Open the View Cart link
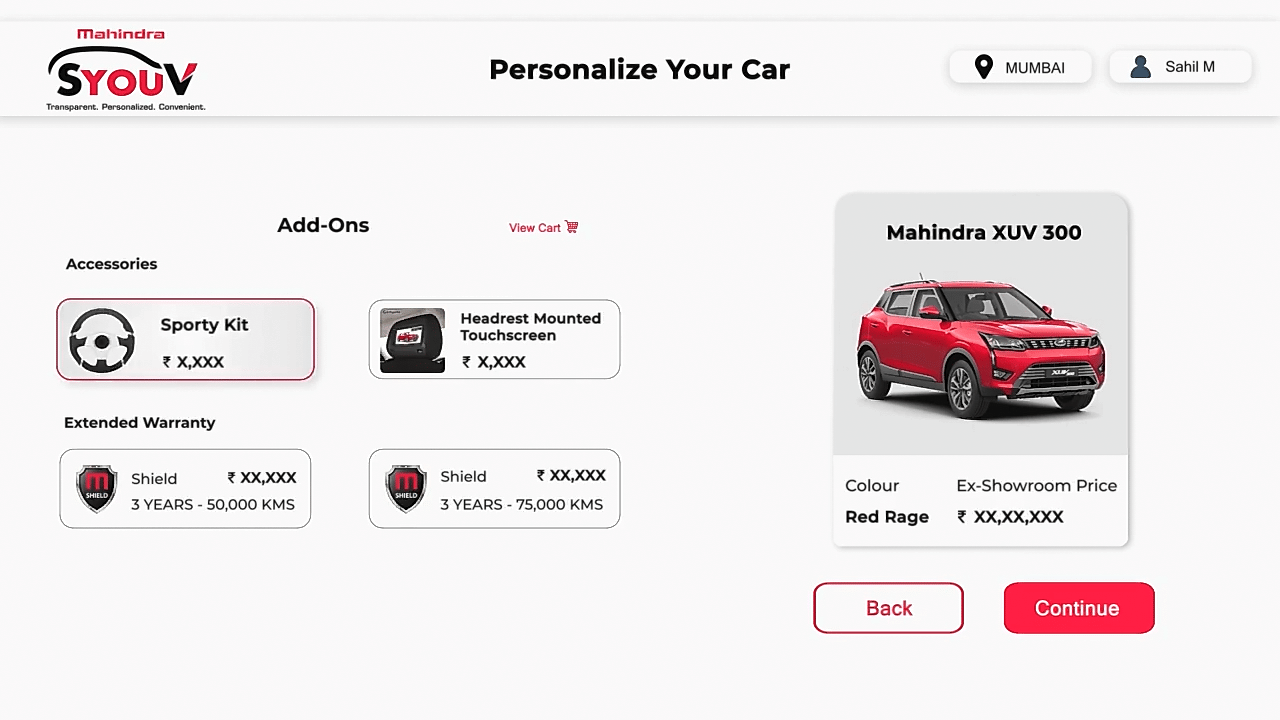The height and width of the screenshot is (720, 1280). pyautogui.click(x=535, y=228)
